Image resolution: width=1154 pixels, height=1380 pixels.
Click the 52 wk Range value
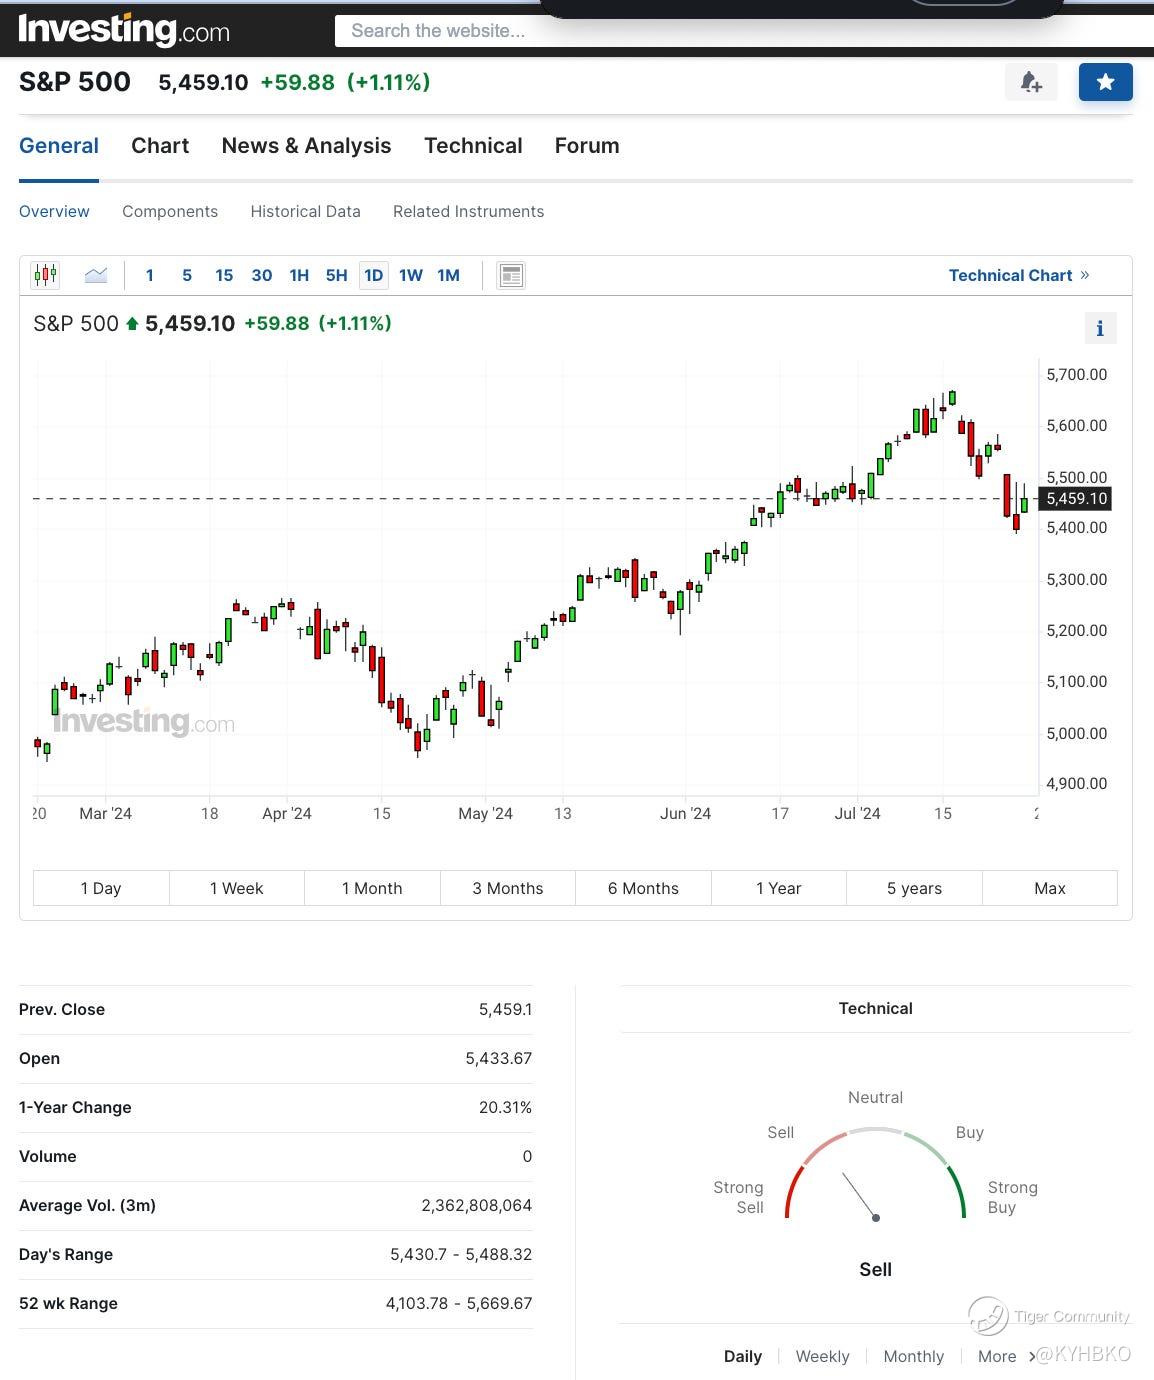[459, 1303]
